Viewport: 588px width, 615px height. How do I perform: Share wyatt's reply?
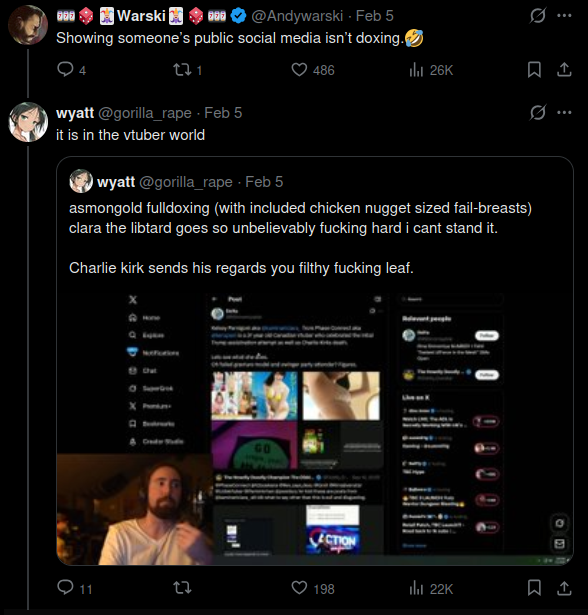(564, 588)
